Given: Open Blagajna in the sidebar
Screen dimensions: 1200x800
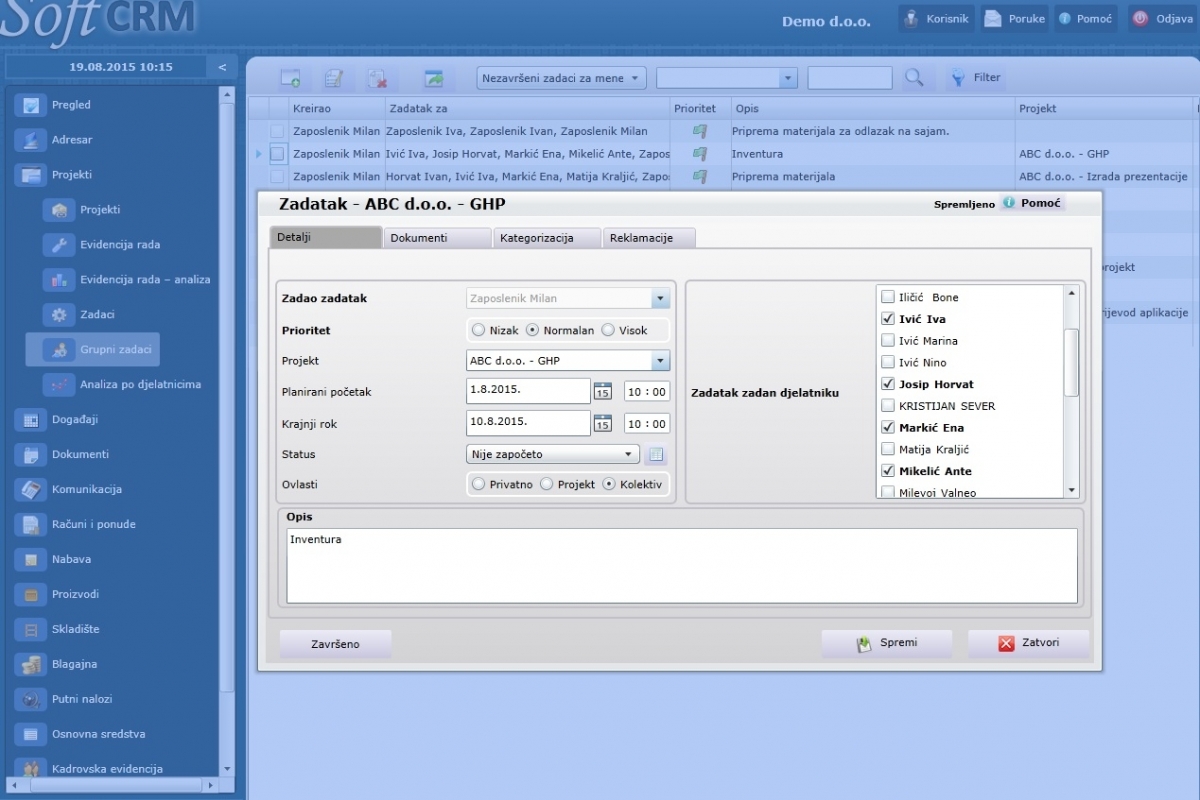Looking at the screenshot, I should tap(74, 665).
